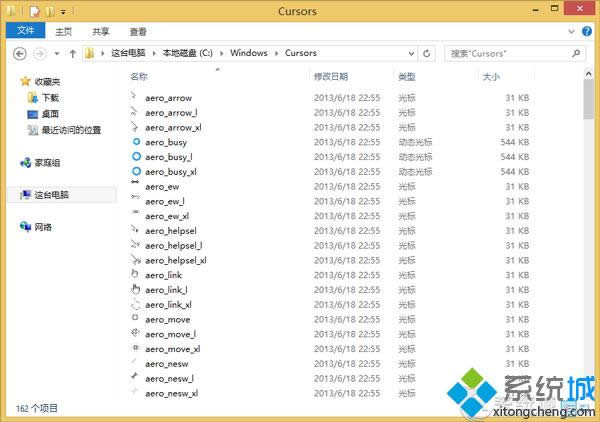Select the aero_helpsel cursor icon
This screenshot has height=422, width=600.
click(x=135, y=229)
